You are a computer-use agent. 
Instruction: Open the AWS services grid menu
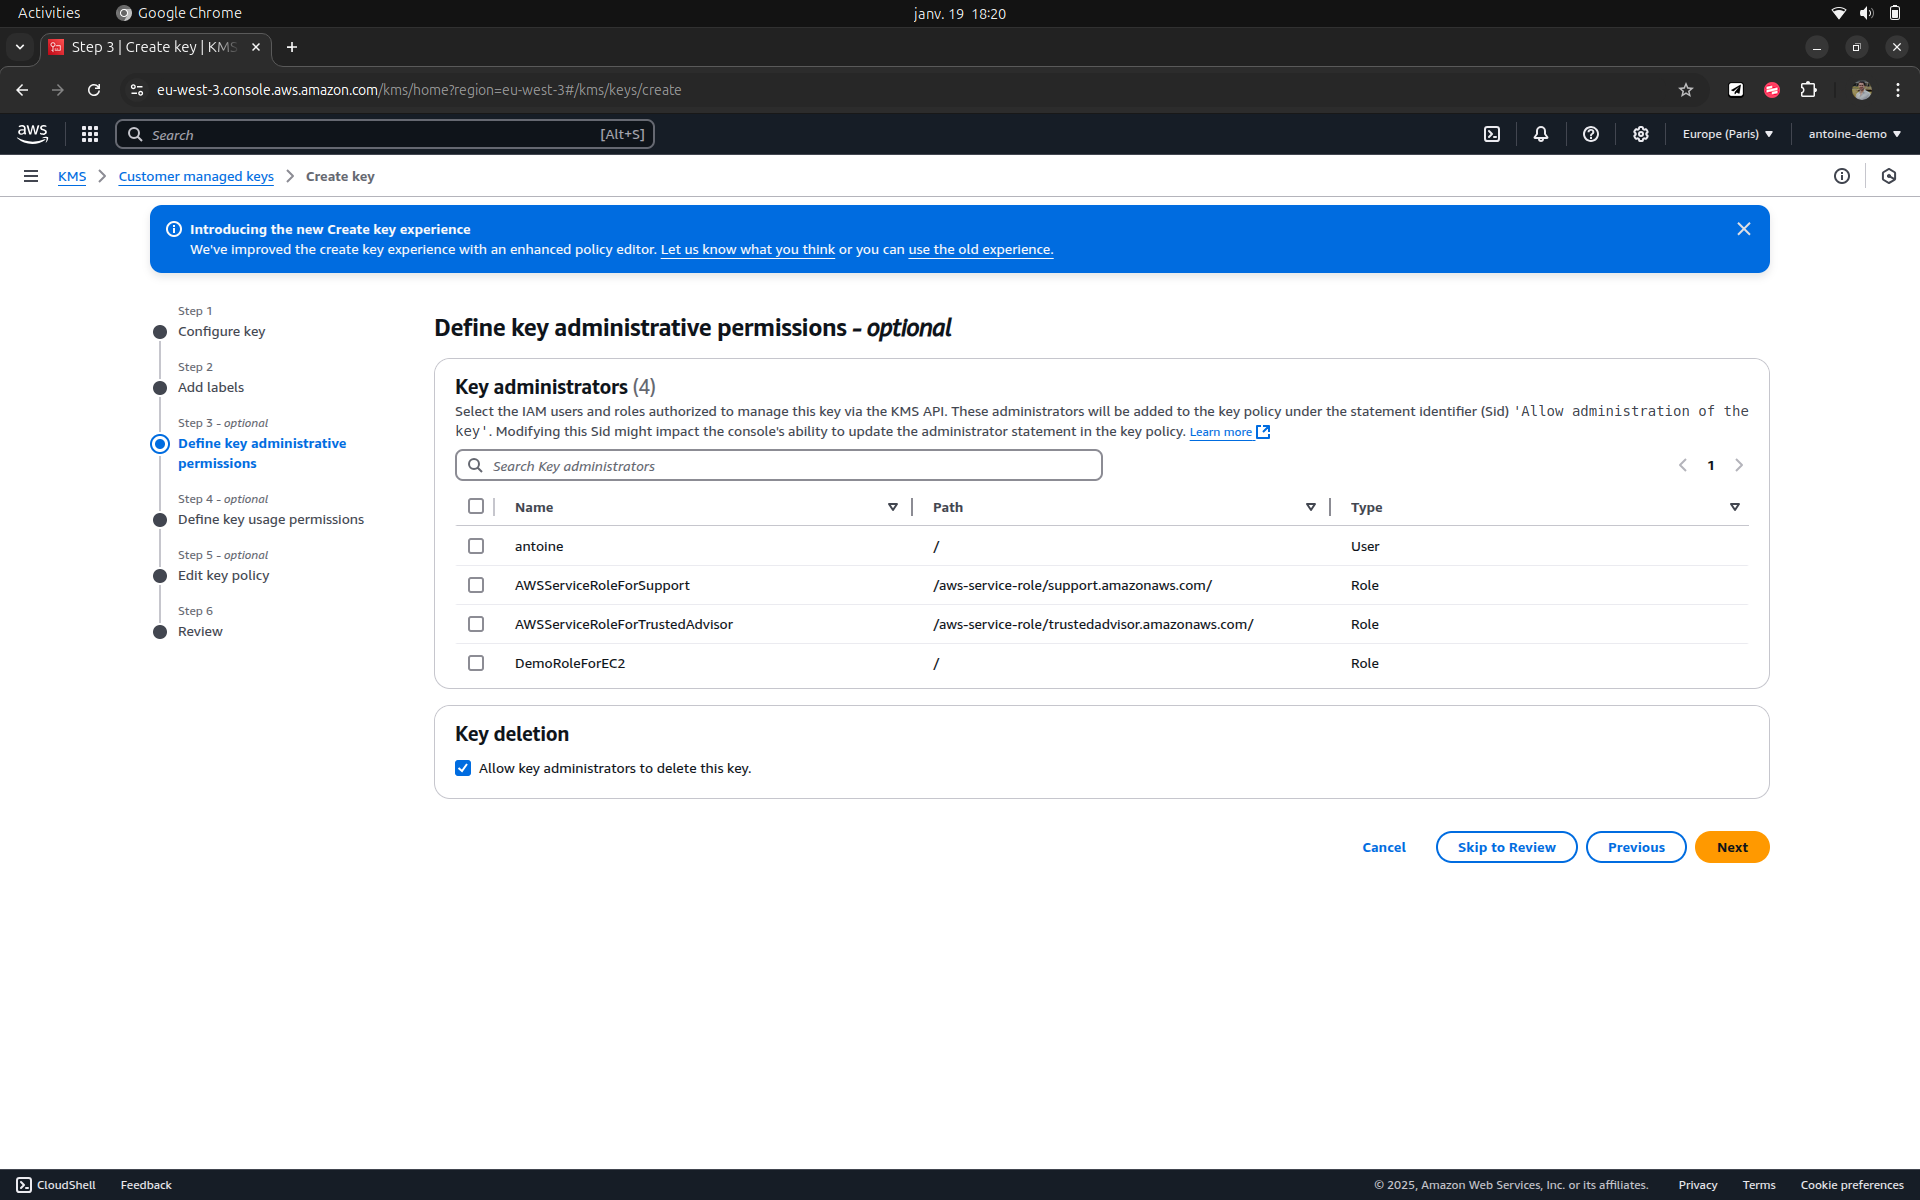click(x=90, y=134)
